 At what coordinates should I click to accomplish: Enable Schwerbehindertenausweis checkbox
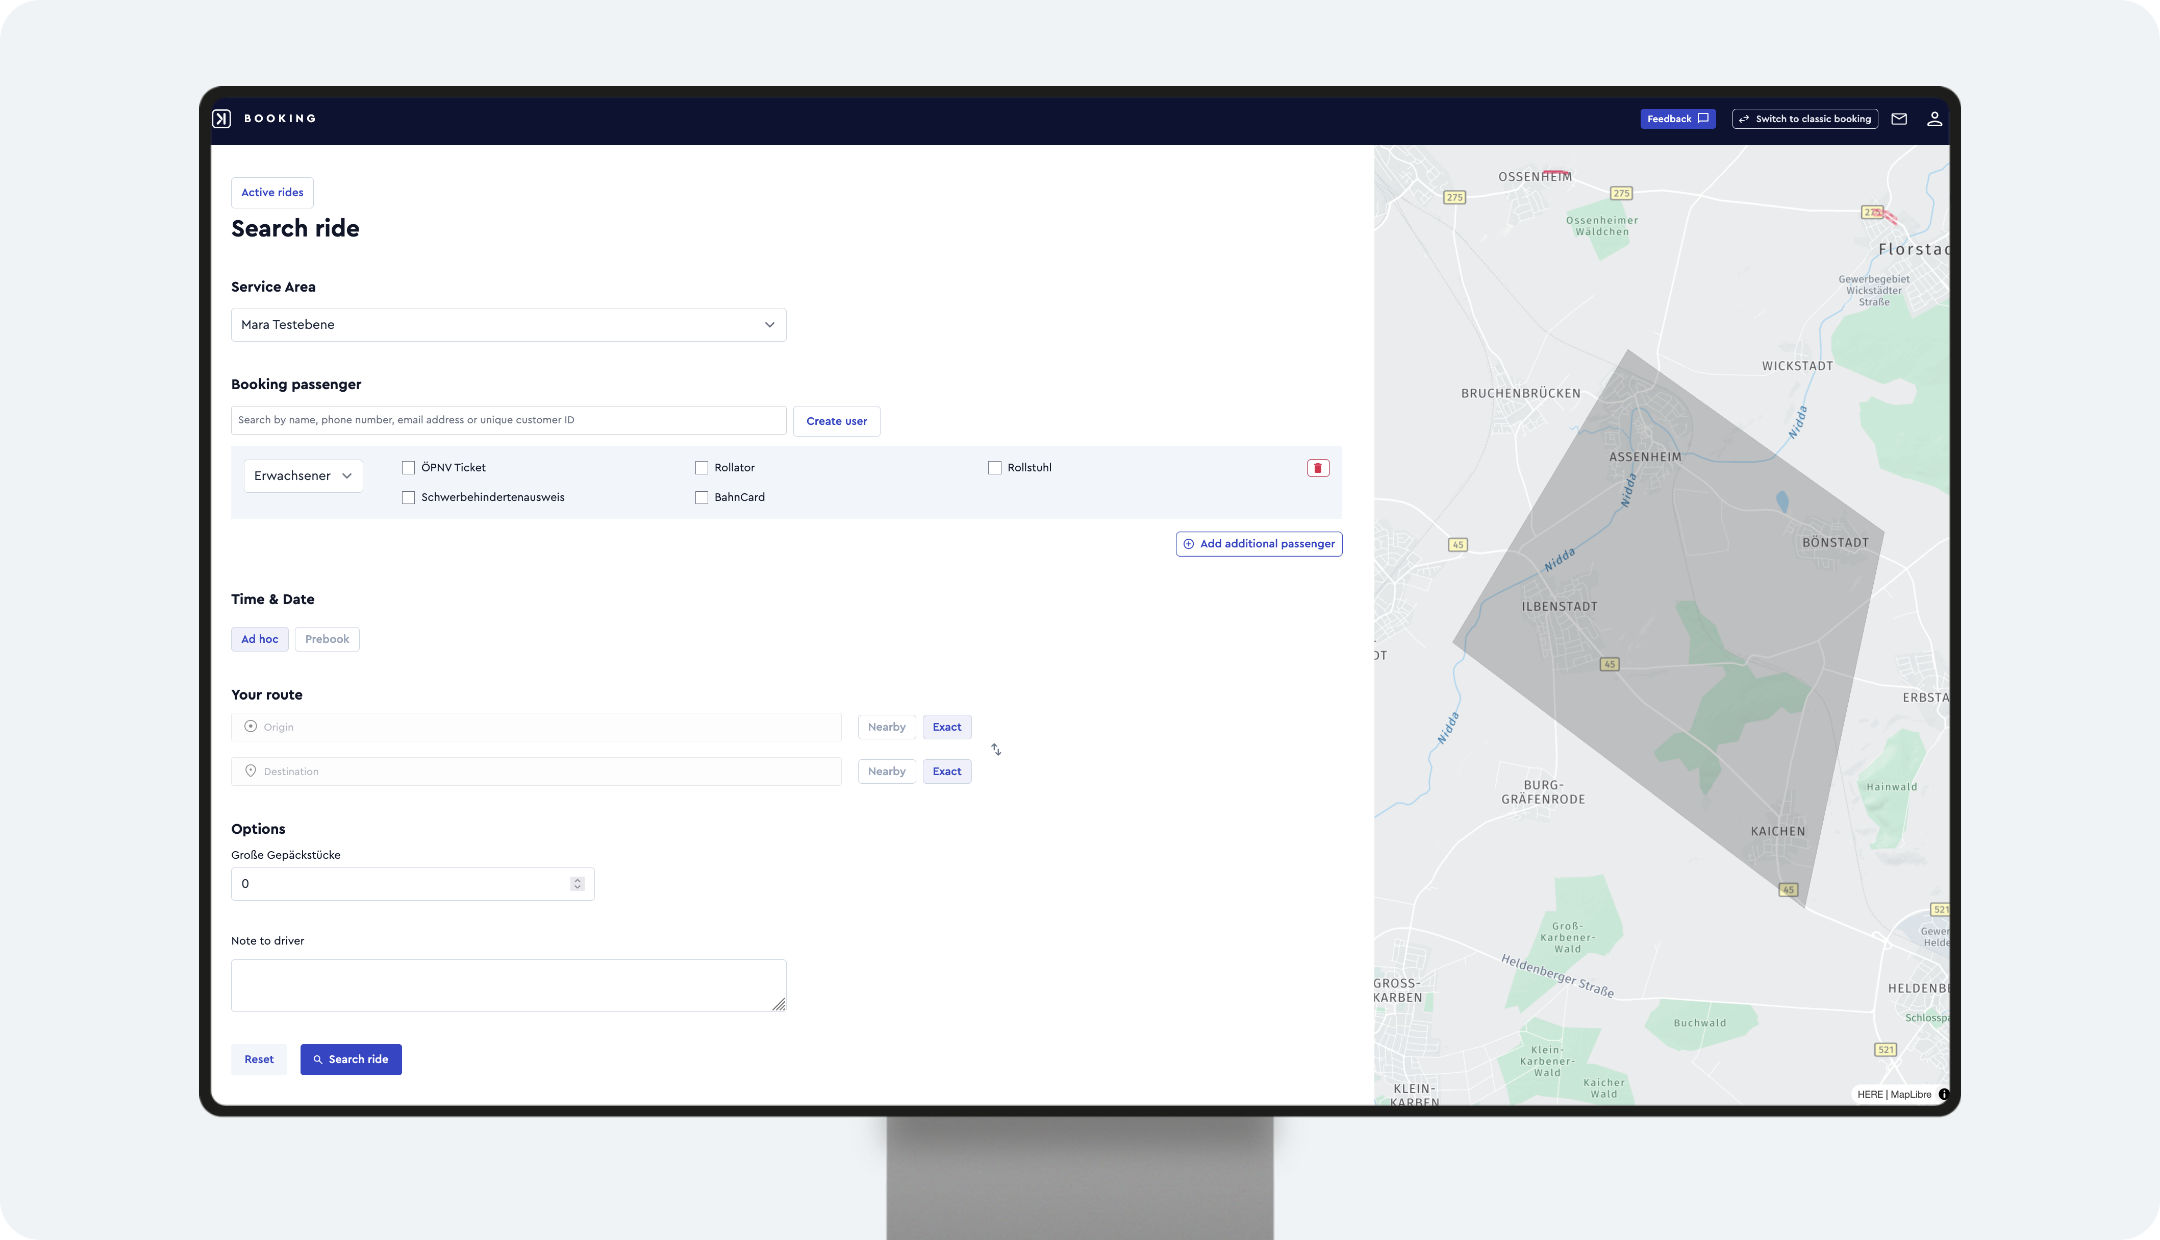[408, 497]
